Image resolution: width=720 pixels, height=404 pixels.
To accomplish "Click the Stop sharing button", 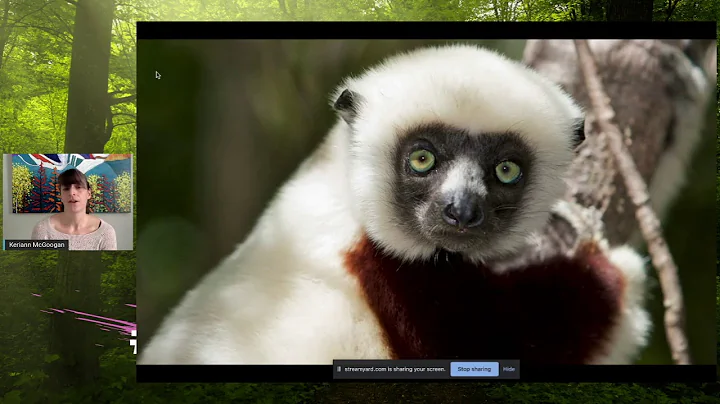I will click(474, 369).
